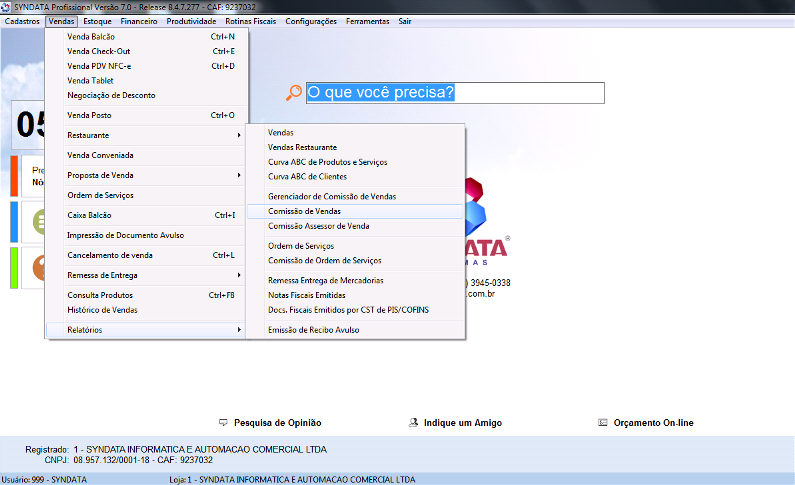Image resolution: width=795 pixels, height=485 pixels.
Task: Click the Pesquisa de Opinião speech bubble icon
Action: click(x=223, y=422)
